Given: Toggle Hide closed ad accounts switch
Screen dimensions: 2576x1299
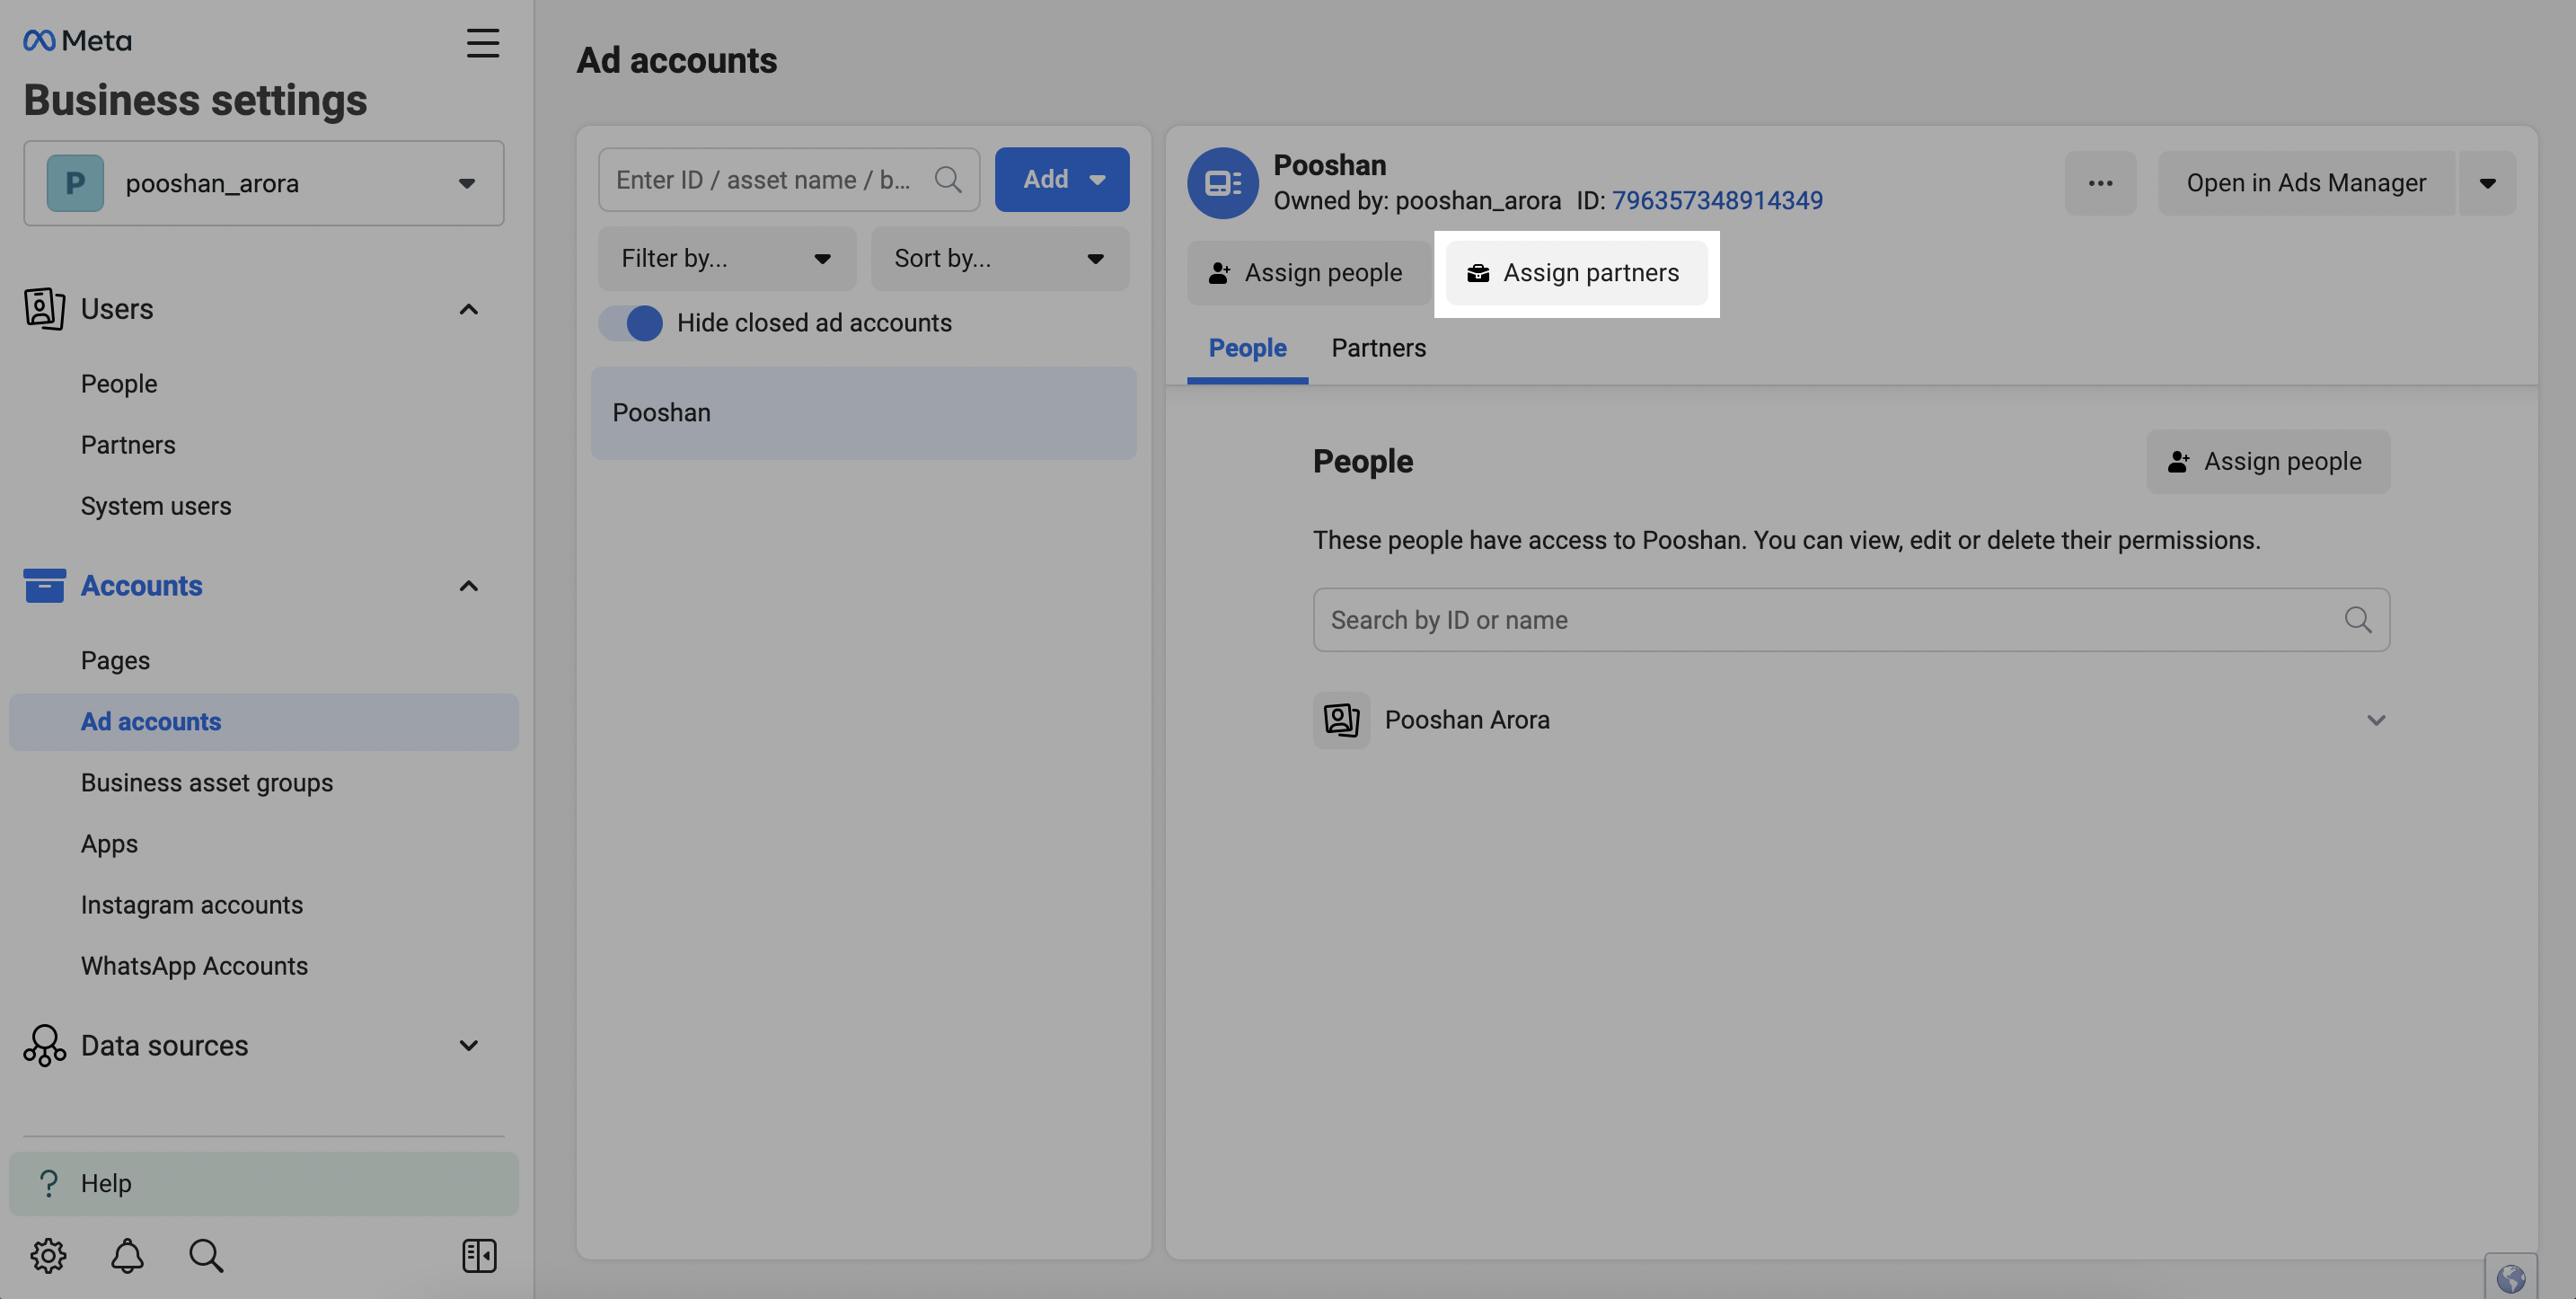Looking at the screenshot, I should (630, 323).
